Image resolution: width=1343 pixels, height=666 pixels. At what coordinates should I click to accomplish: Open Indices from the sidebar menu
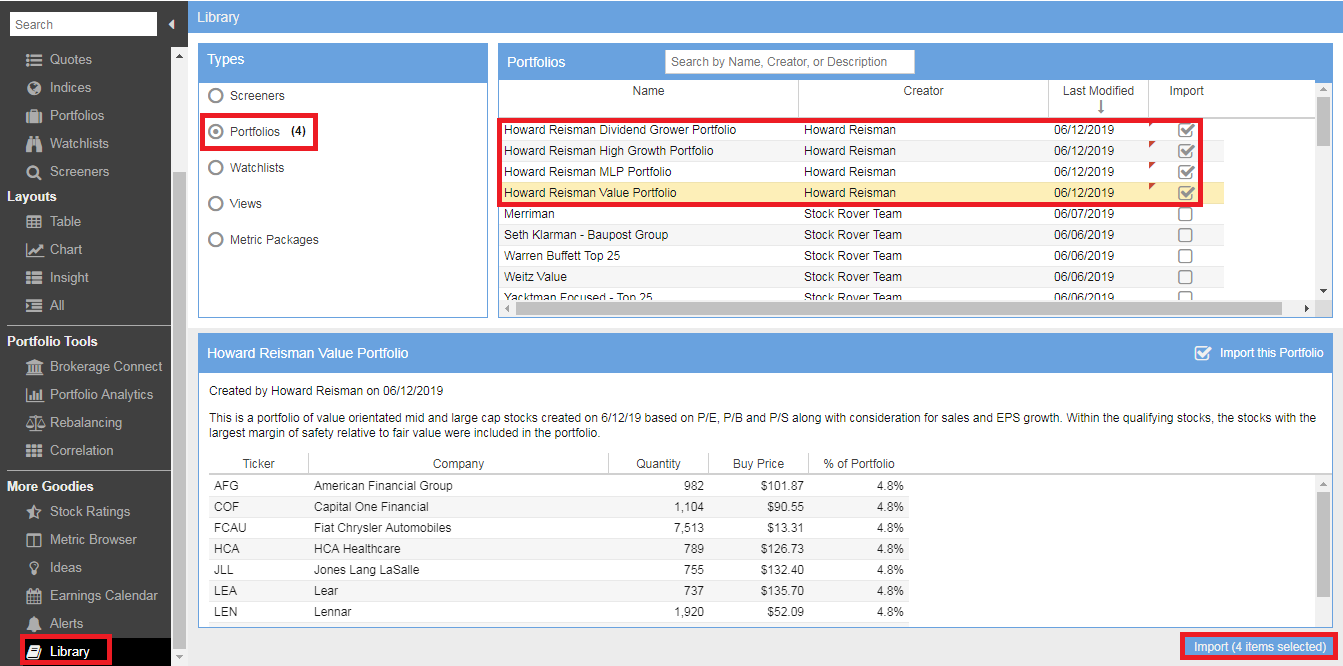point(70,88)
